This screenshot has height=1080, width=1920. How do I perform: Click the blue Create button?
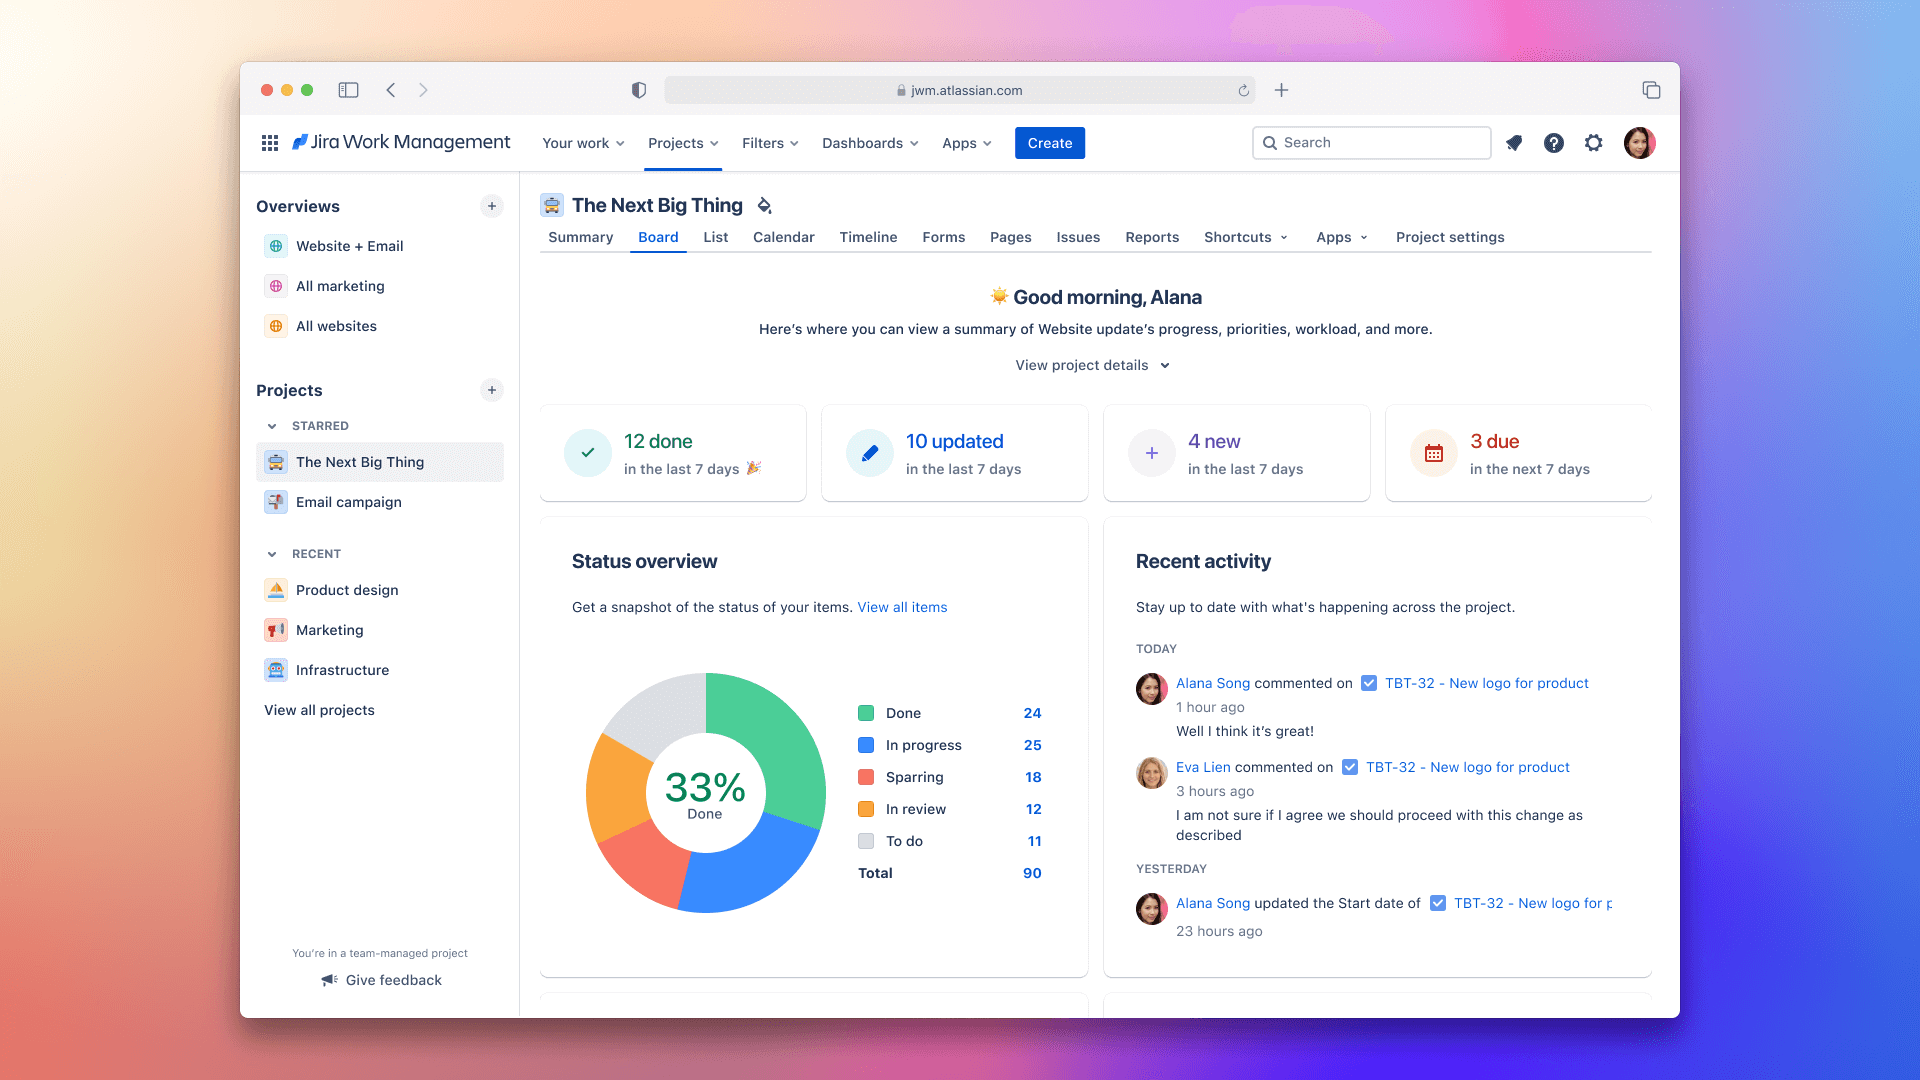[x=1049, y=143]
